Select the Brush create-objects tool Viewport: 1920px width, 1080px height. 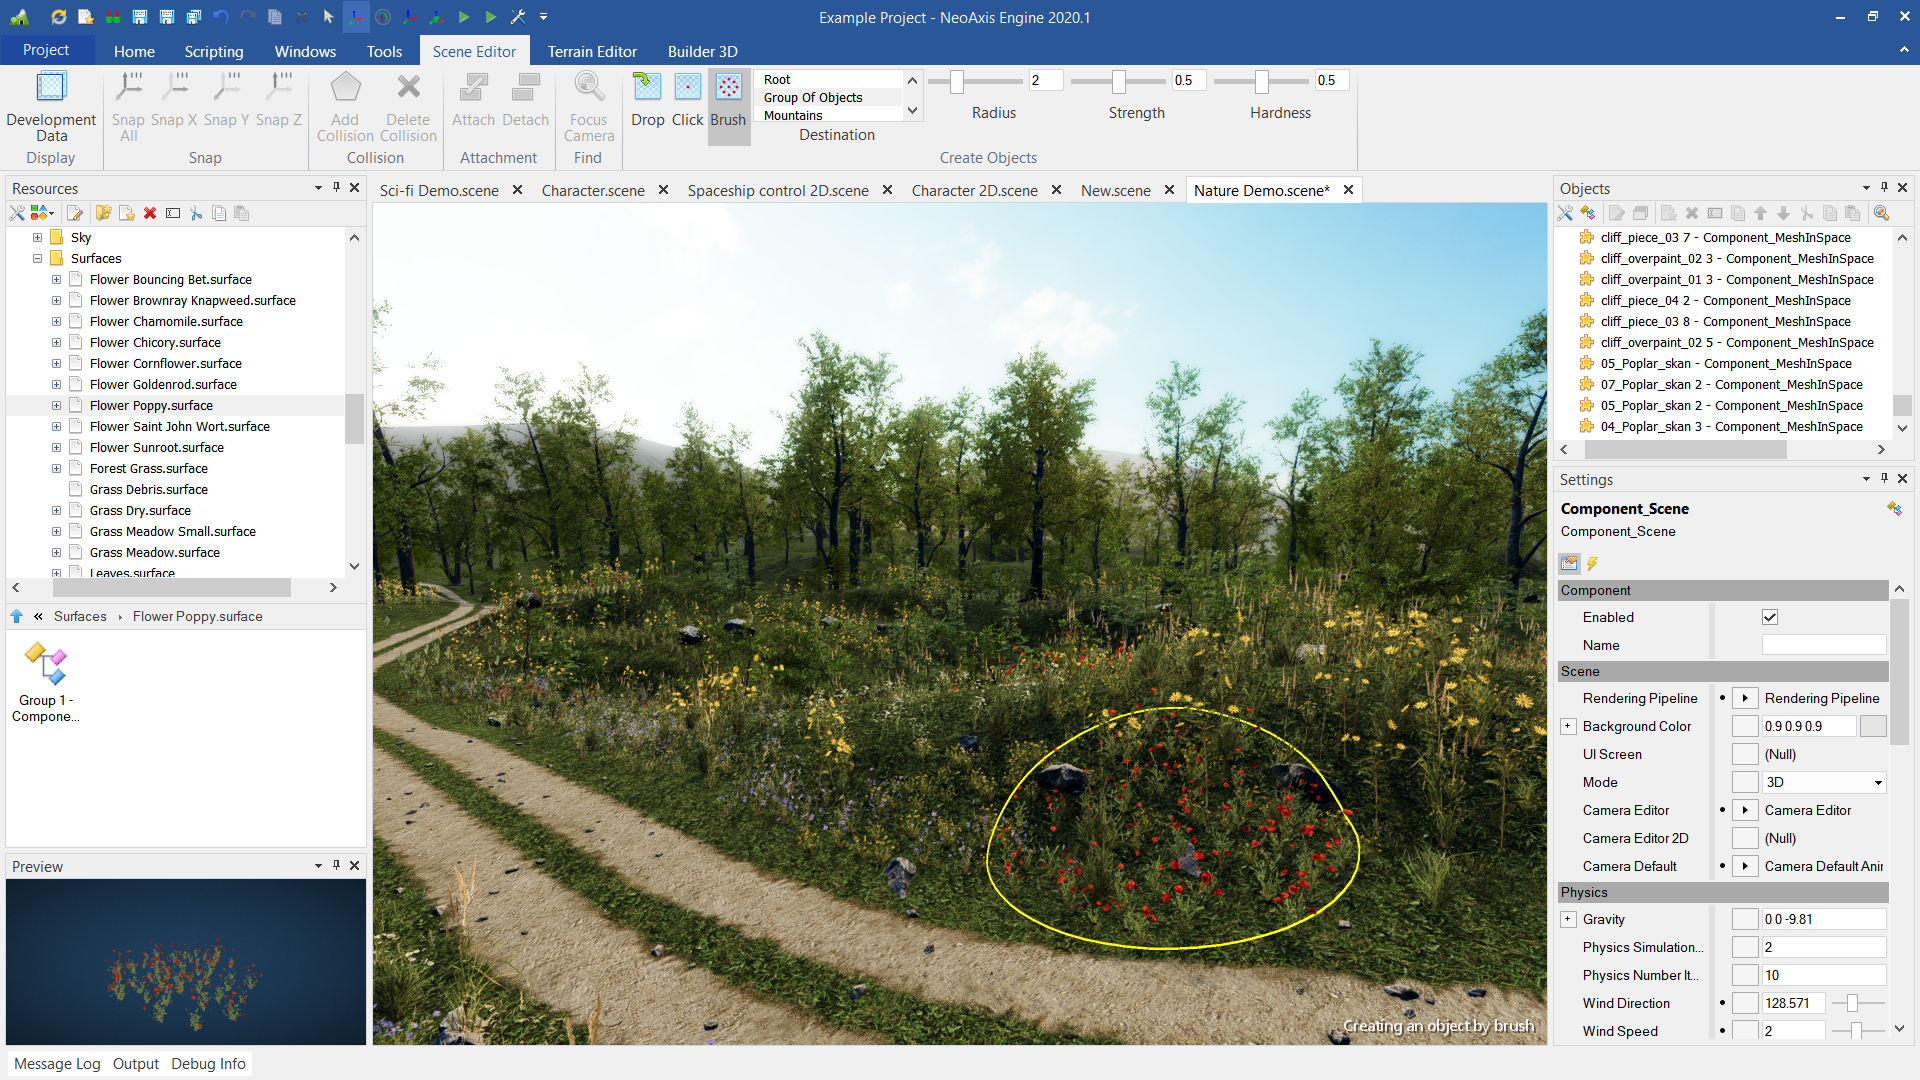pos(728,100)
